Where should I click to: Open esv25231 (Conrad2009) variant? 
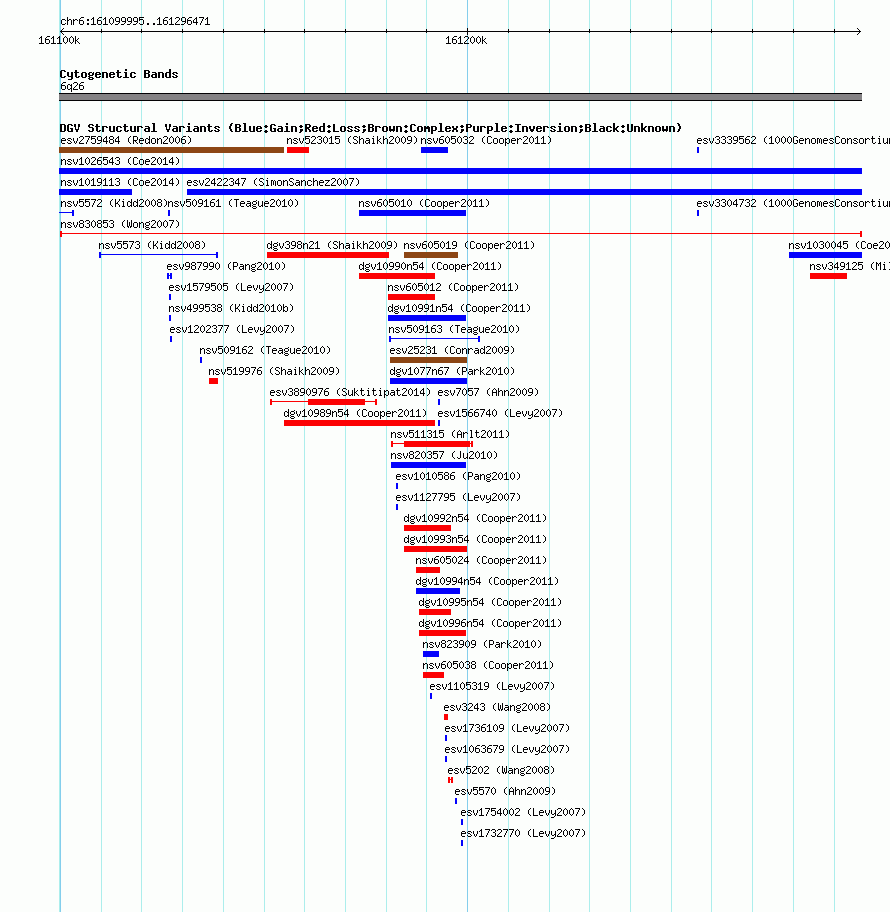pos(452,350)
